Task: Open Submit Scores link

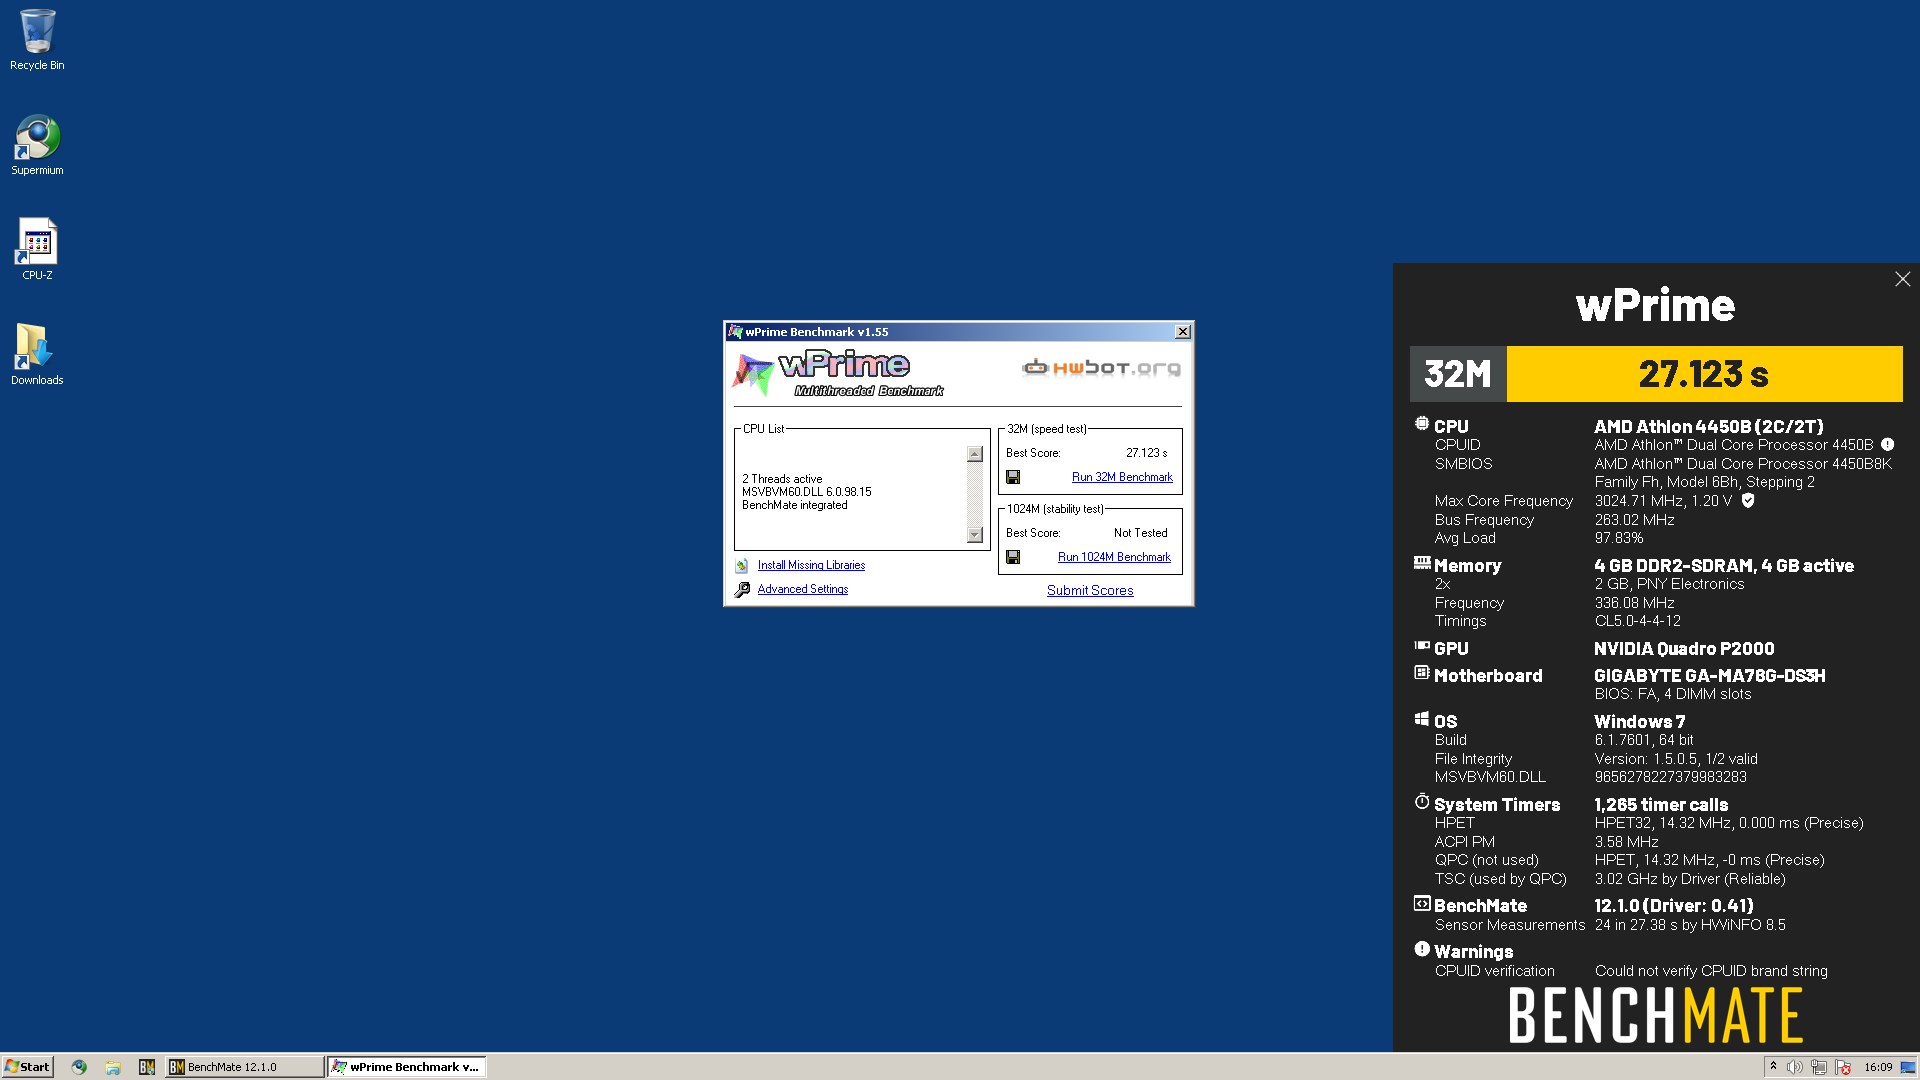Action: coord(1090,591)
